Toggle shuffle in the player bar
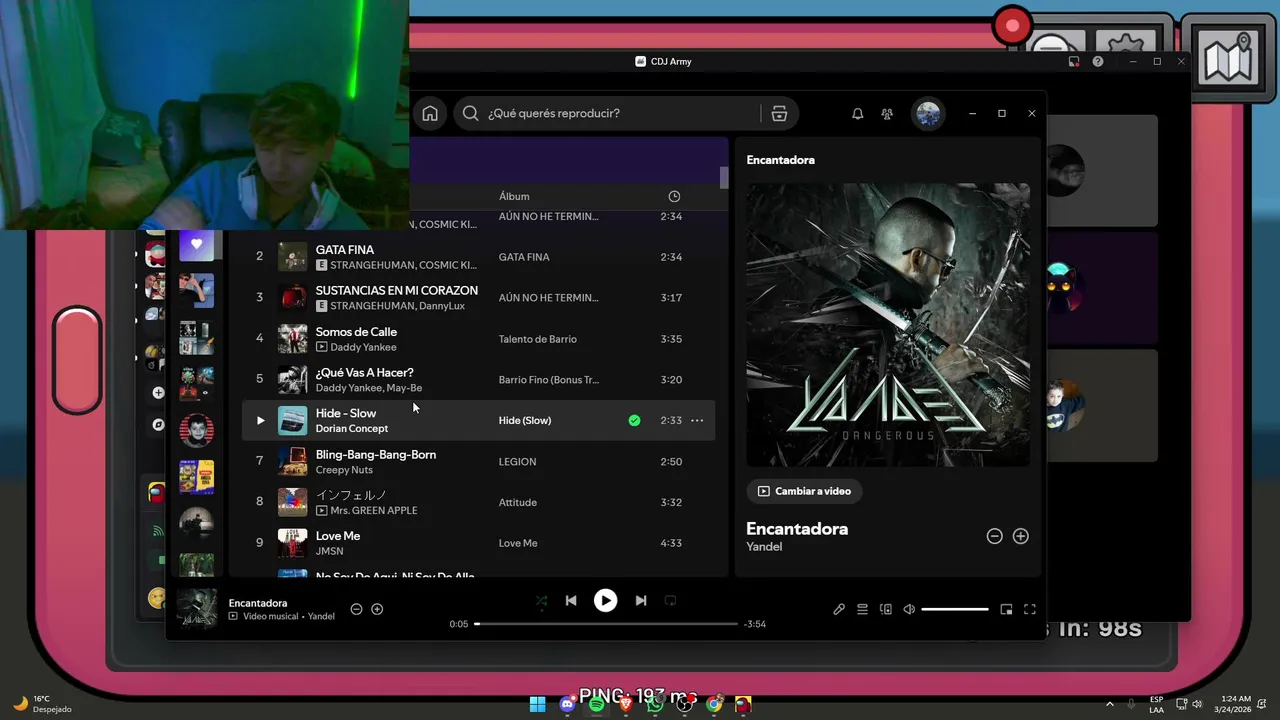Image resolution: width=1280 pixels, height=720 pixels. (541, 601)
